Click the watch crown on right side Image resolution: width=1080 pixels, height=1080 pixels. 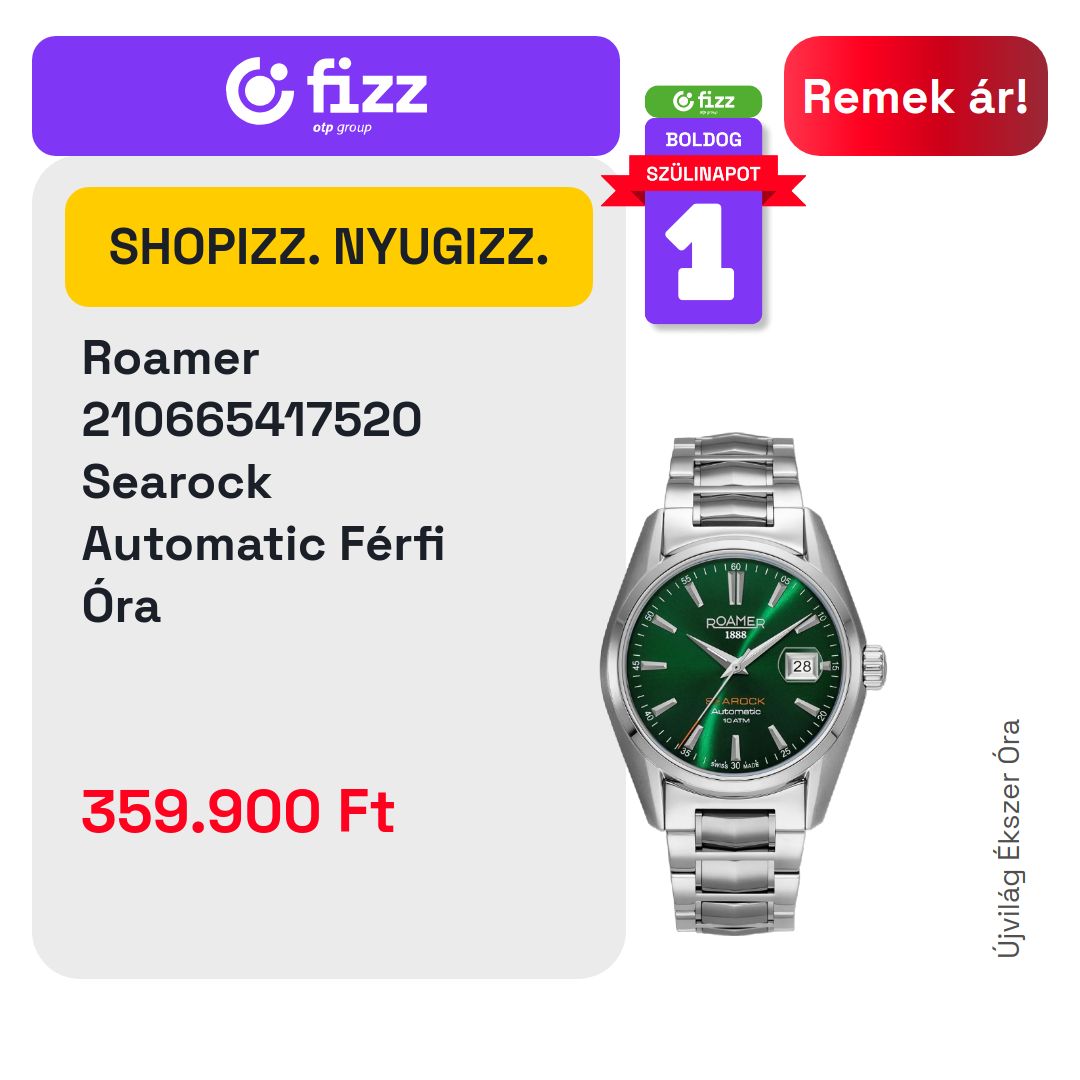point(875,667)
